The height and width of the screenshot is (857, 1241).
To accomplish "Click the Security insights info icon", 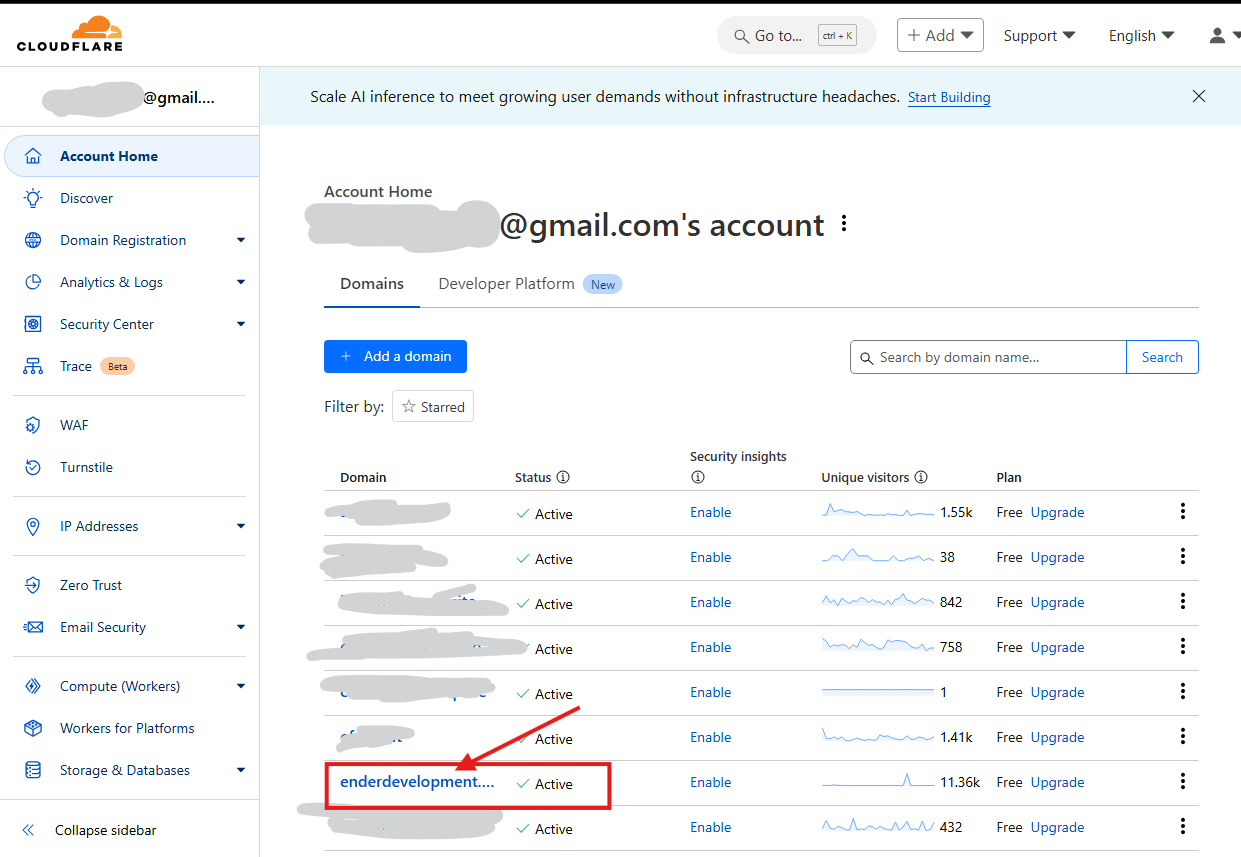I will pos(697,478).
